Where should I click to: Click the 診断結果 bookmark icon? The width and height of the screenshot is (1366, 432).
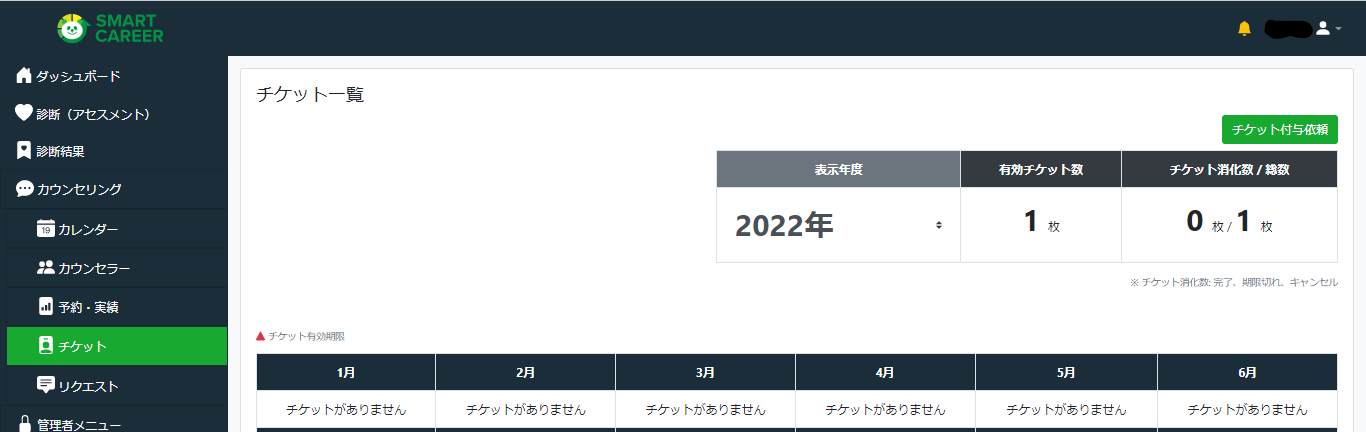[x=24, y=151]
